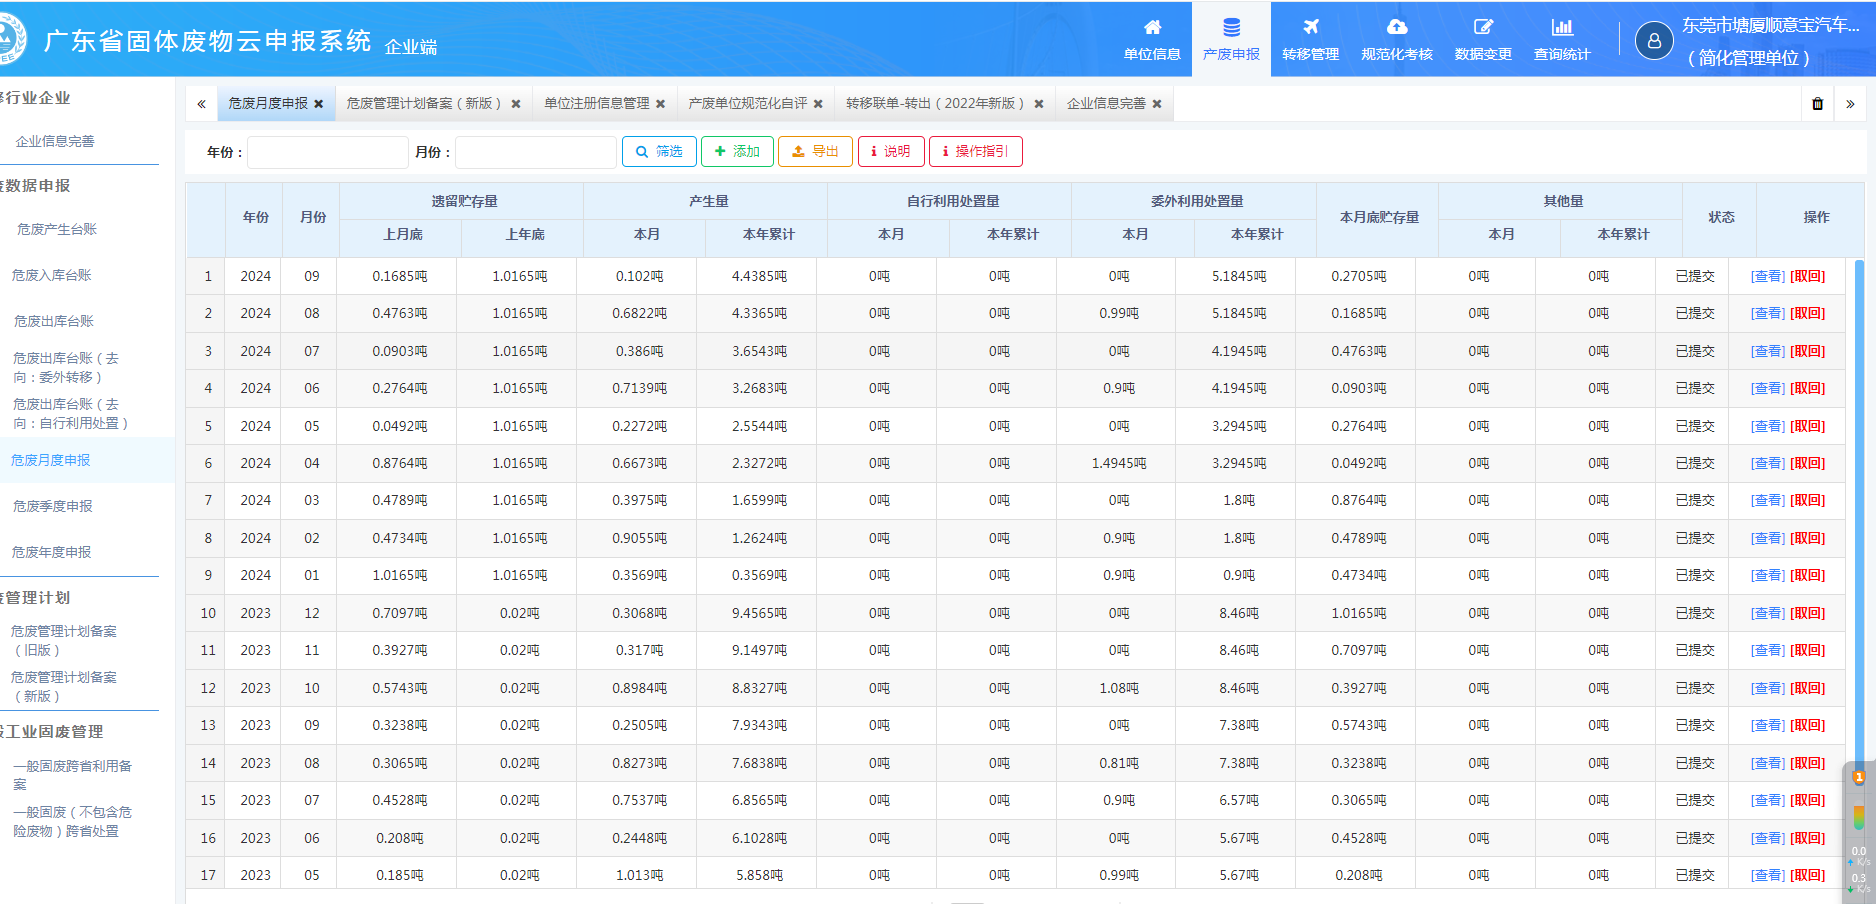Select 产废申报 database icon in top navigation
The height and width of the screenshot is (904, 1876).
pos(1231,27)
